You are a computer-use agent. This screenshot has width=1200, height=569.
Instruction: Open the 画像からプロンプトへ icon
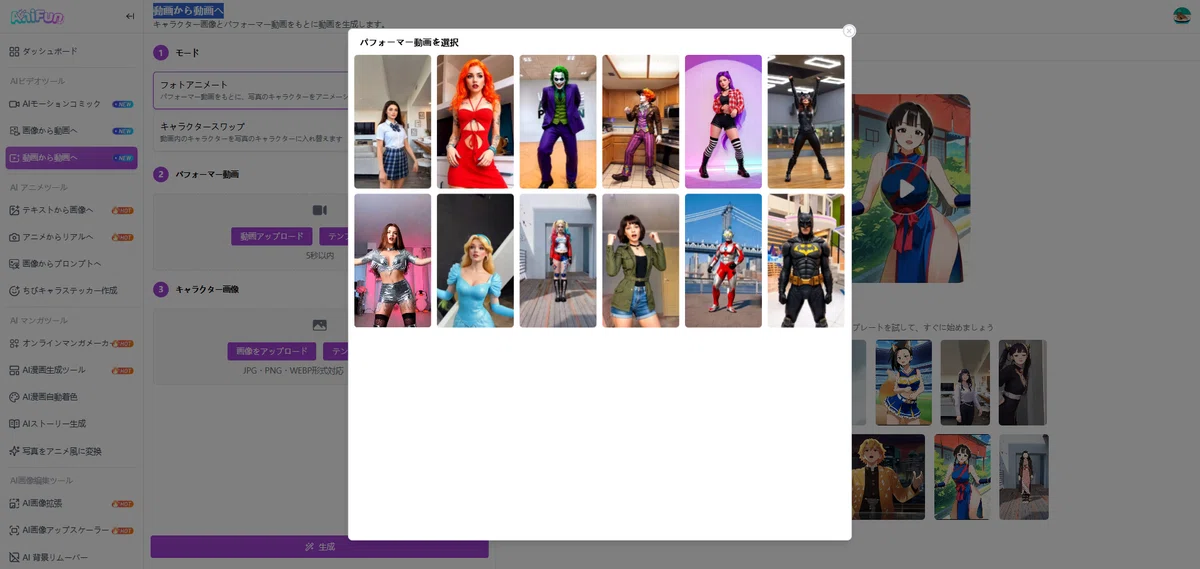[14, 264]
